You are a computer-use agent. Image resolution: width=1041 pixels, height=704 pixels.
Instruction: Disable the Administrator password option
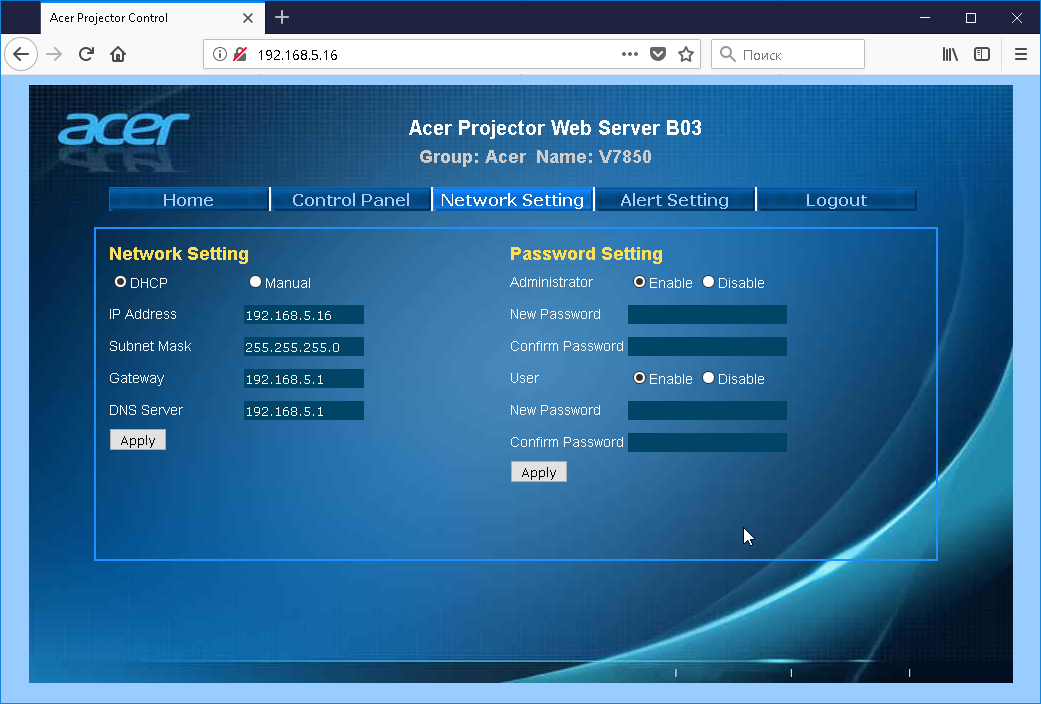pyautogui.click(x=708, y=282)
